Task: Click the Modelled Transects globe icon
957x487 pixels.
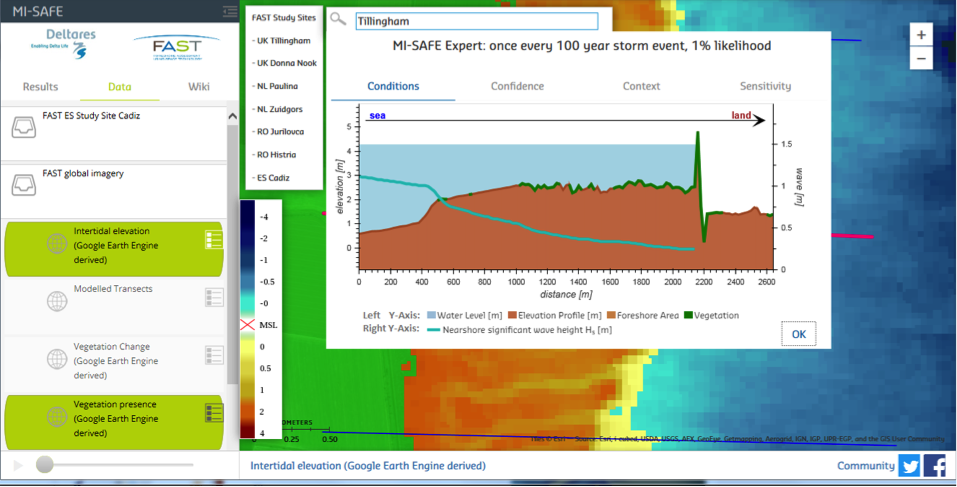Action: pyautogui.click(x=57, y=301)
